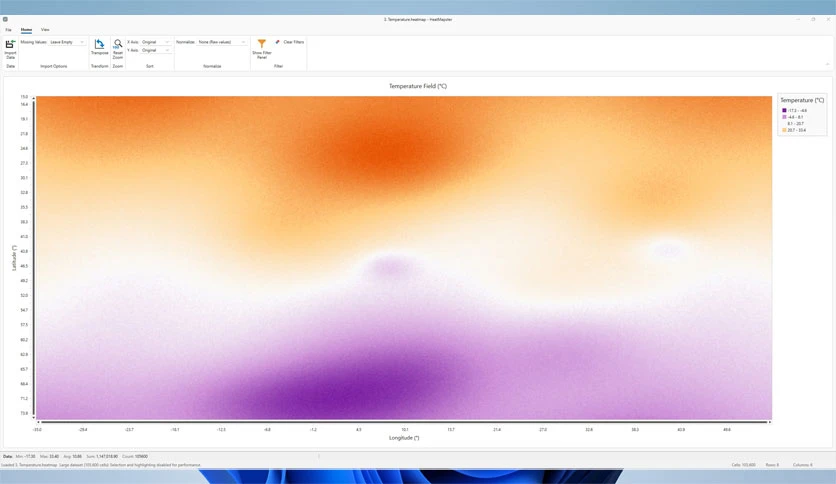Click the Longitude axis label

coord(404,438)
